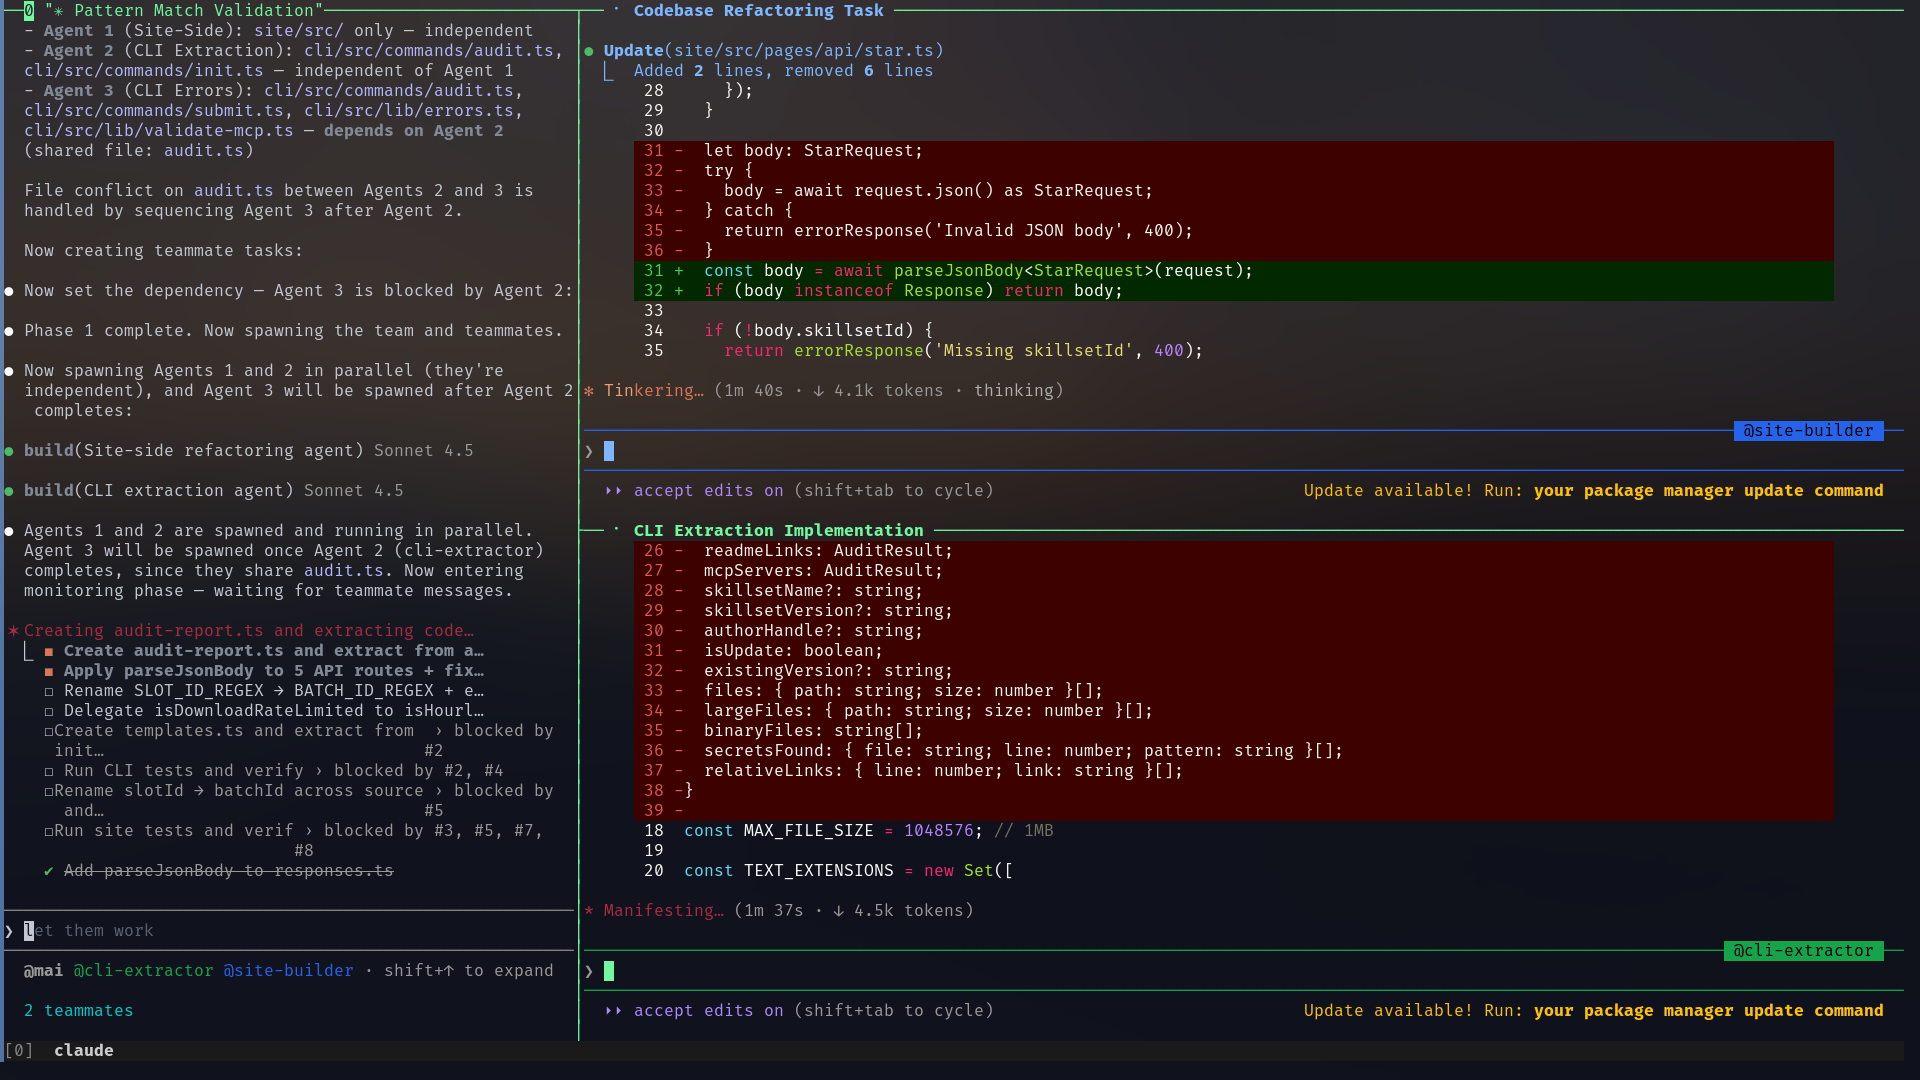
Task: Click 'accept edits on' in site-builder pane
Action: click(x=709, y=491)
